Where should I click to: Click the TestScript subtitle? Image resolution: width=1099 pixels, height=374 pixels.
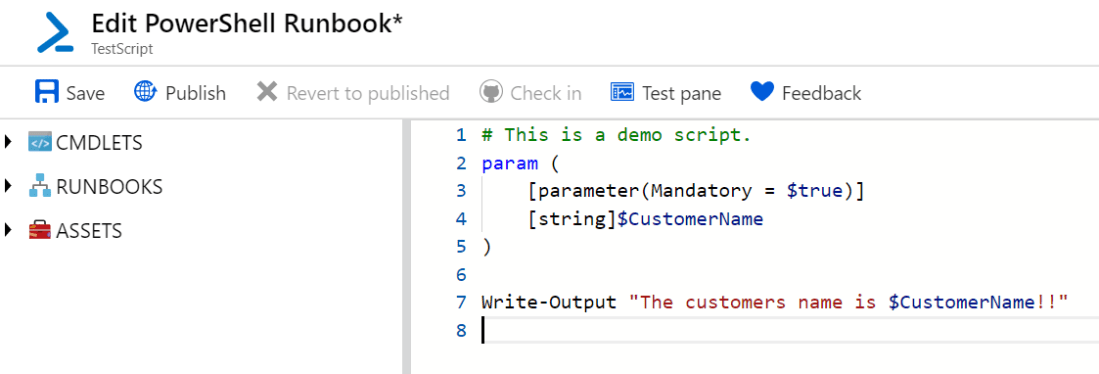click(x=122, y=49)
